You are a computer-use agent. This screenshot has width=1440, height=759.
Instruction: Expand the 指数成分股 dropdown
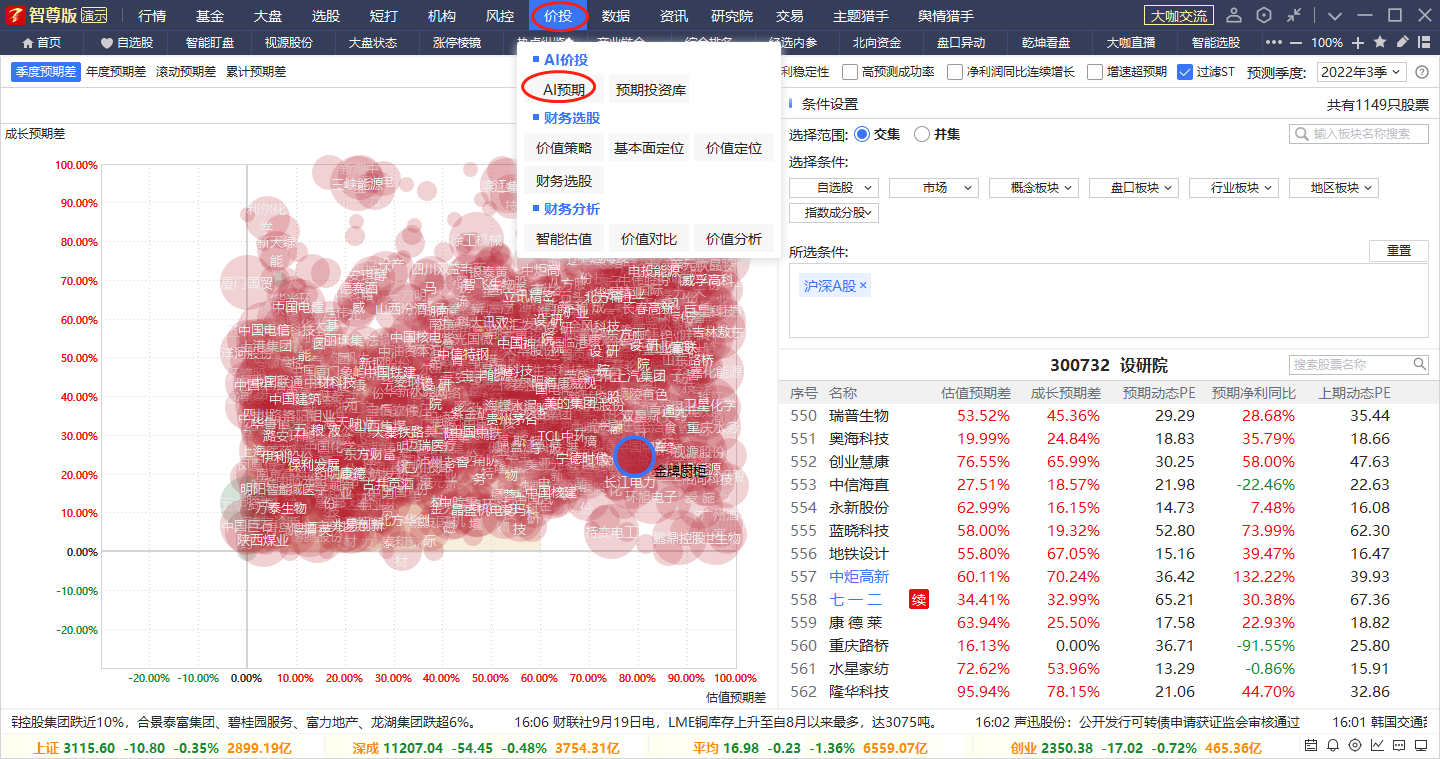click(834, 213)
